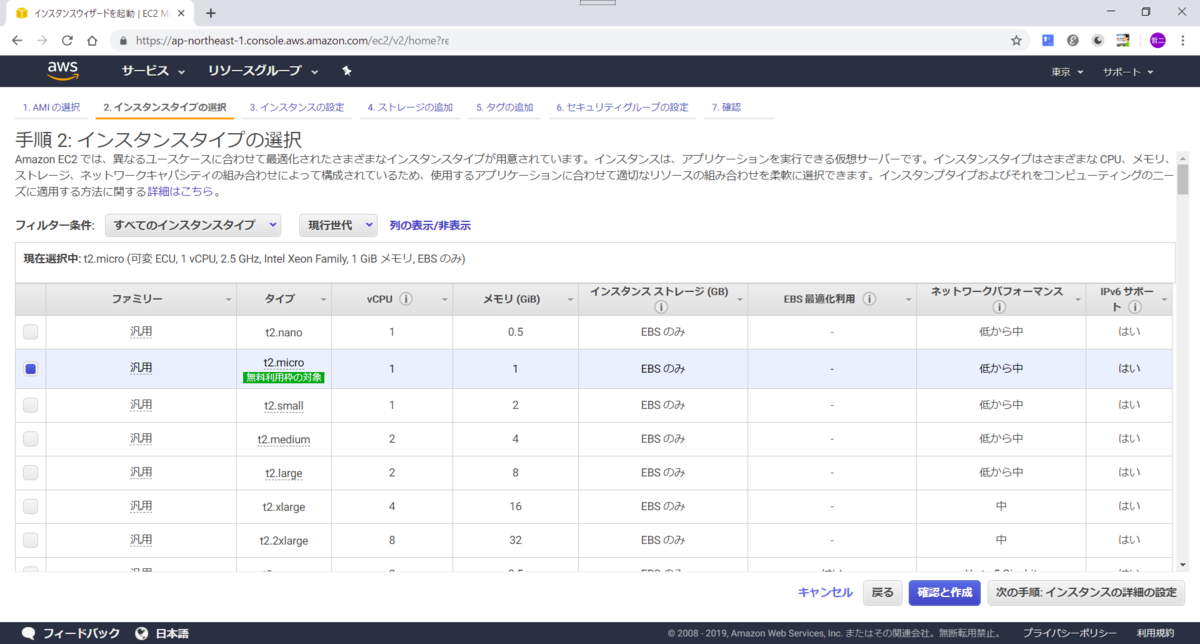This screenshot has height=644, width=1200.
Task: Click the EBS最適化利用 info icon
Action: pyautogui.click(x=870, y=297)
